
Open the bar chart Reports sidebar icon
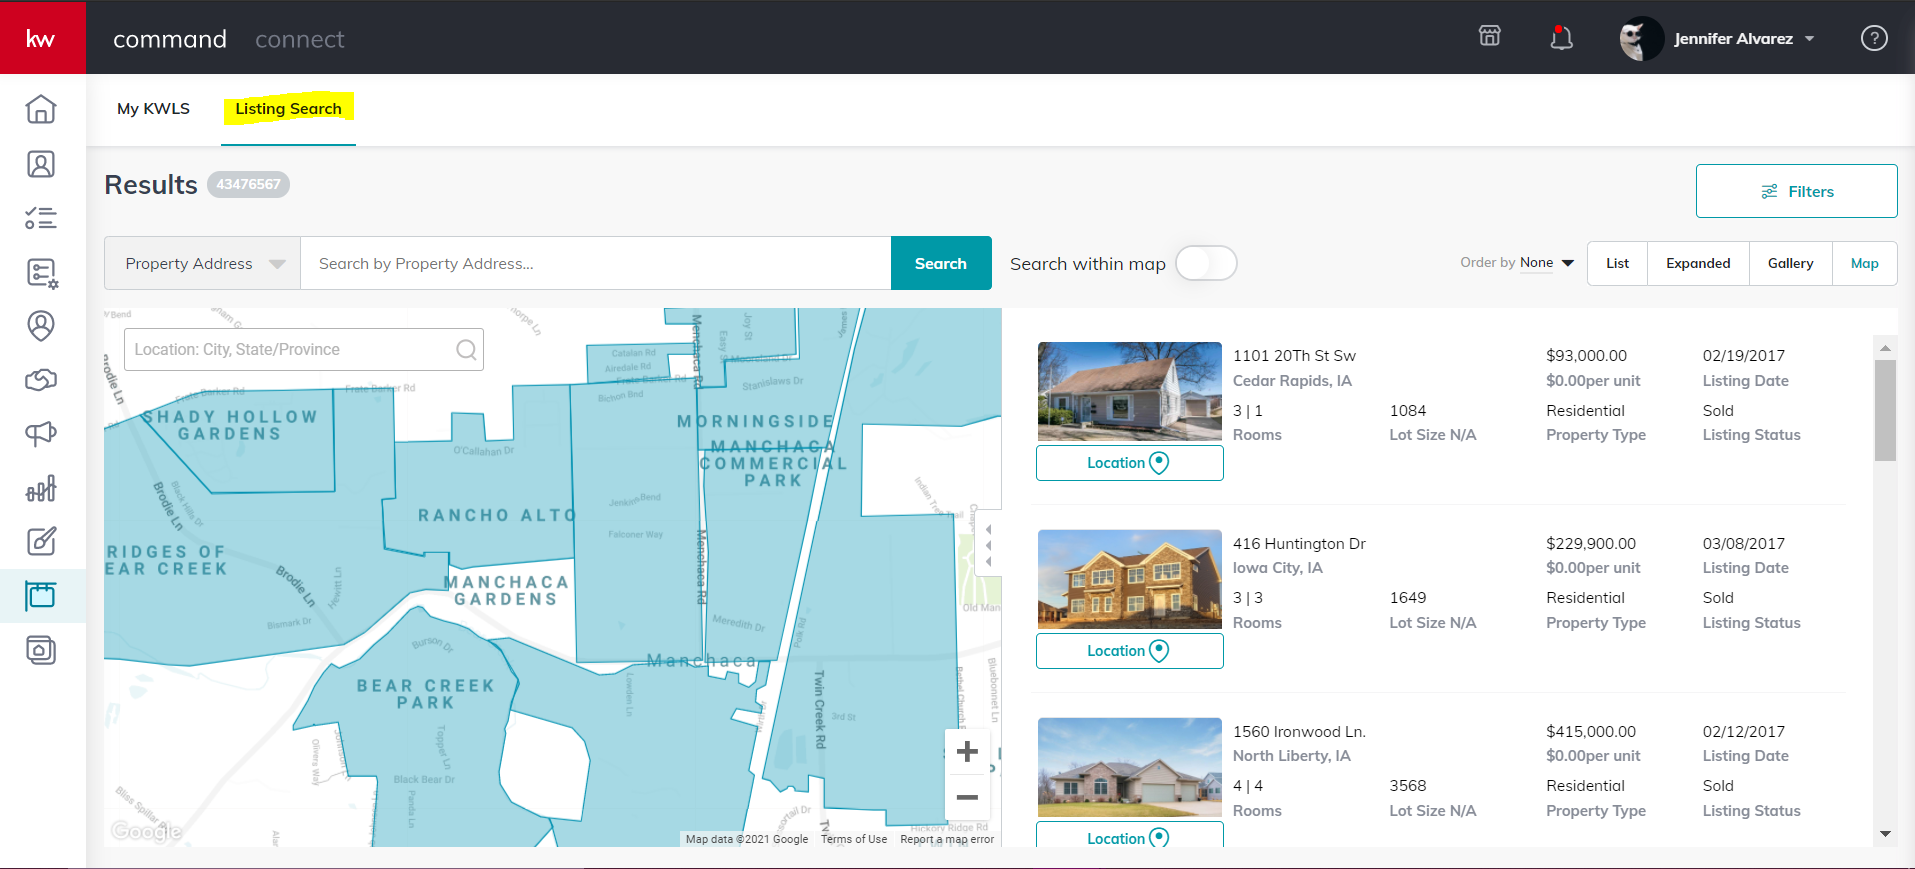41,488
